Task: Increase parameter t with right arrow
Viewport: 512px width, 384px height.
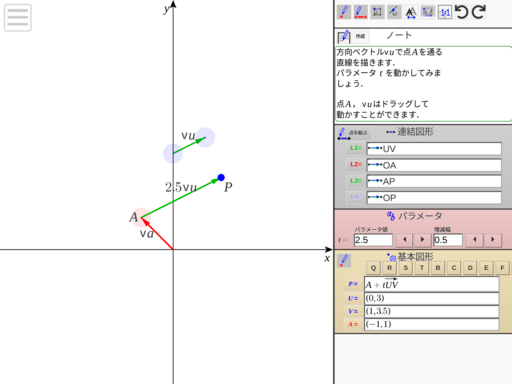Action: (x=422, y=240)
